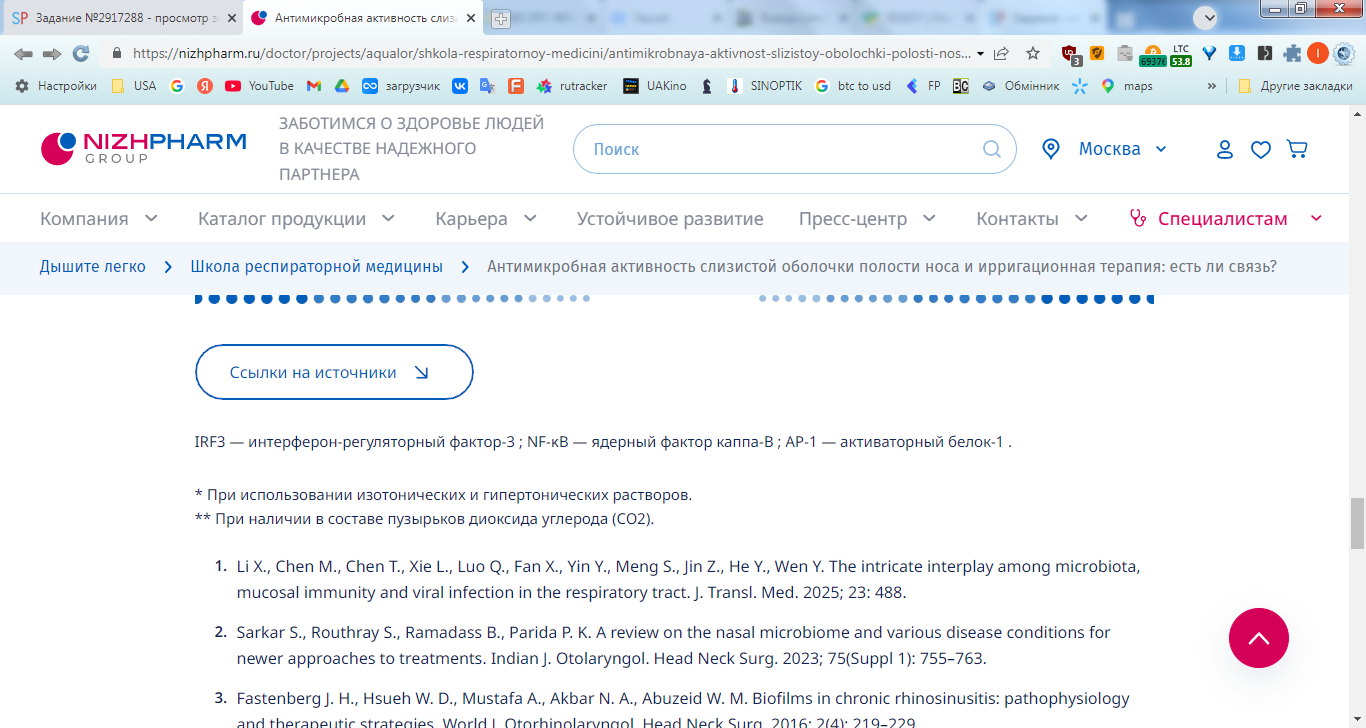Open the uBlock Origin extension icon
This screenshot has width=1366, height=728.
[x=1070, y=54]
